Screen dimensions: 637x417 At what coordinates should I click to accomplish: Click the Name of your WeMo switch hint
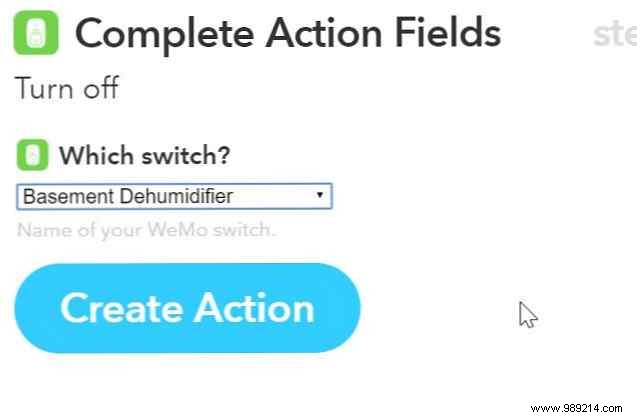pyautogui.click(x=146, y=230)
